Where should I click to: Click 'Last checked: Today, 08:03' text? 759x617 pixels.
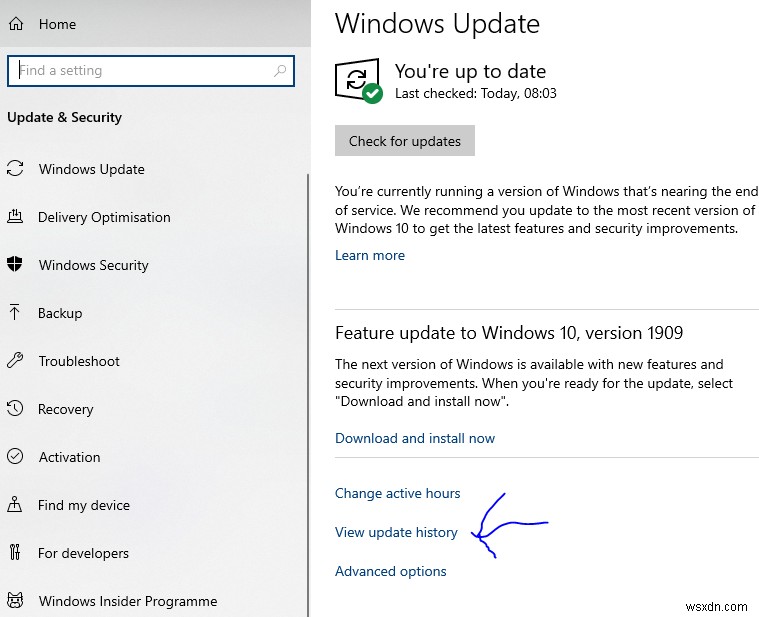(x=476, y=93)
